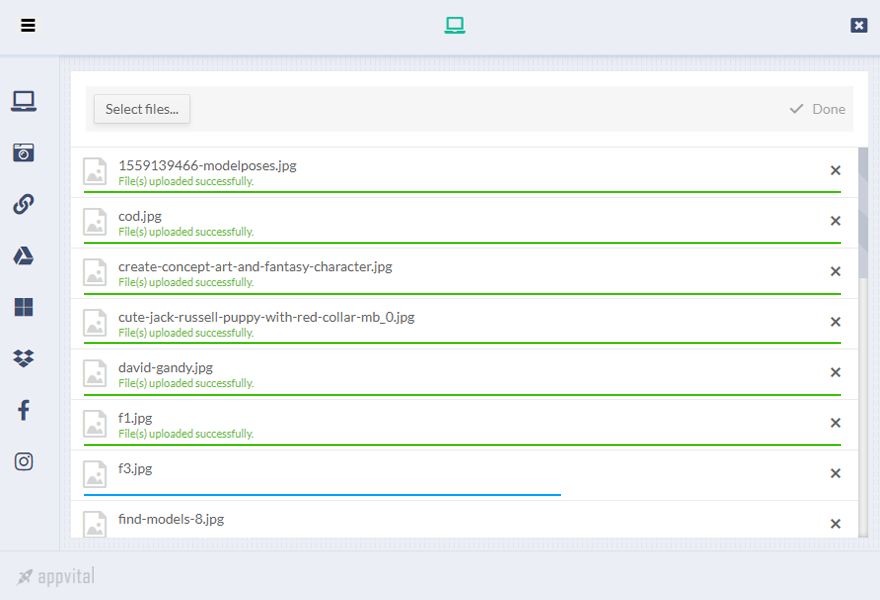Viewport: 880px width, 600px height.
Task: Click the Done button
Action: tap(817, 109)
